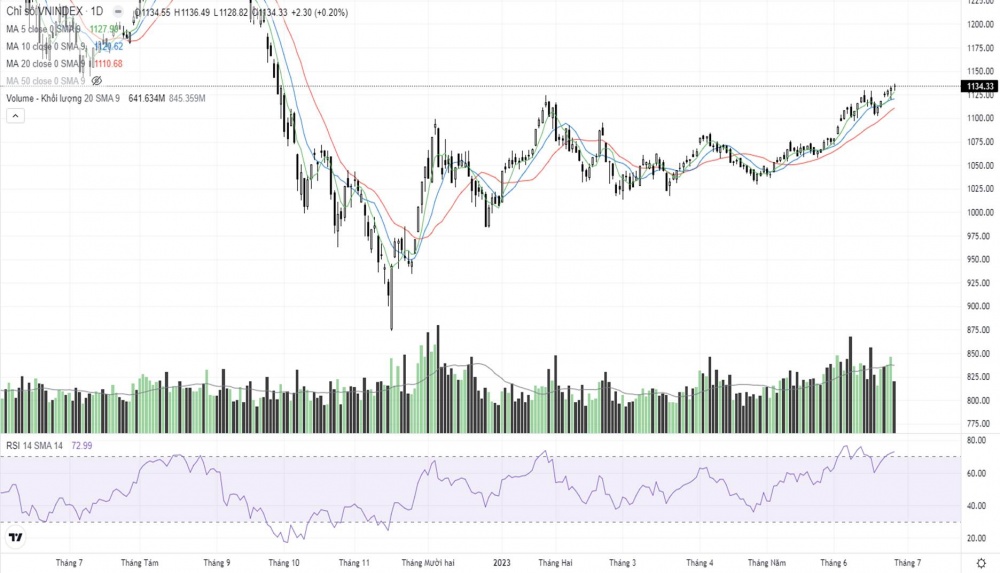The width and height of the screenshot is (1000, 573).
Task: Click the 1000.00 level on the price scale
Action: [979, 212]
